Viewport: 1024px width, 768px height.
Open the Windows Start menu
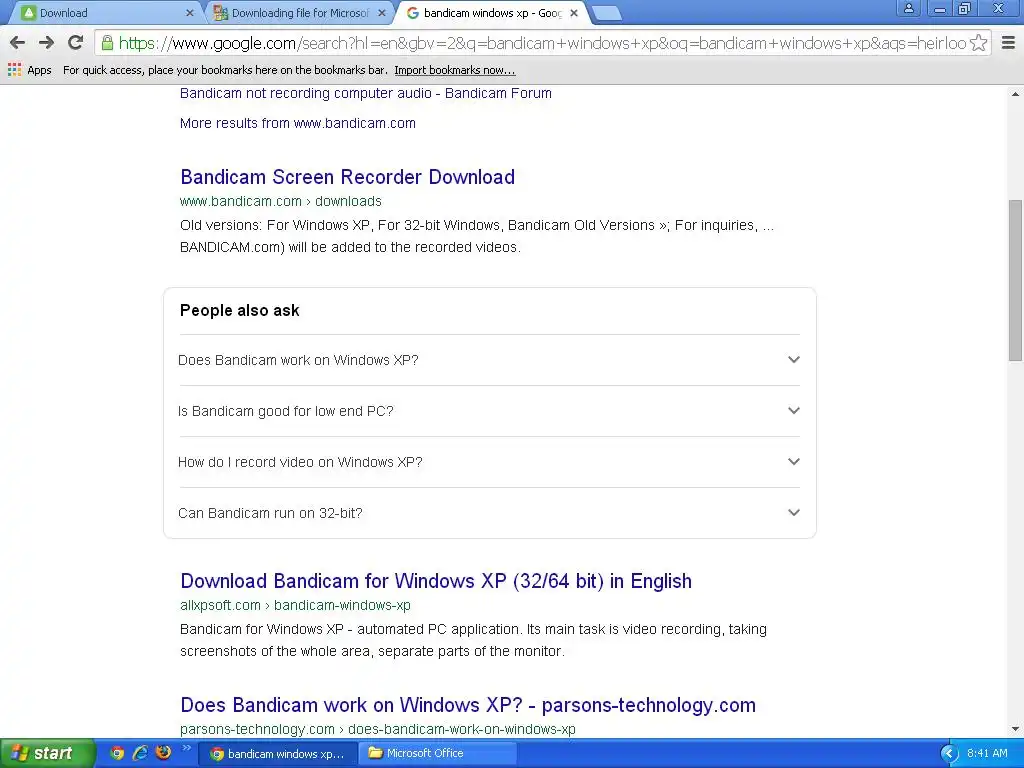coord(47,754)
